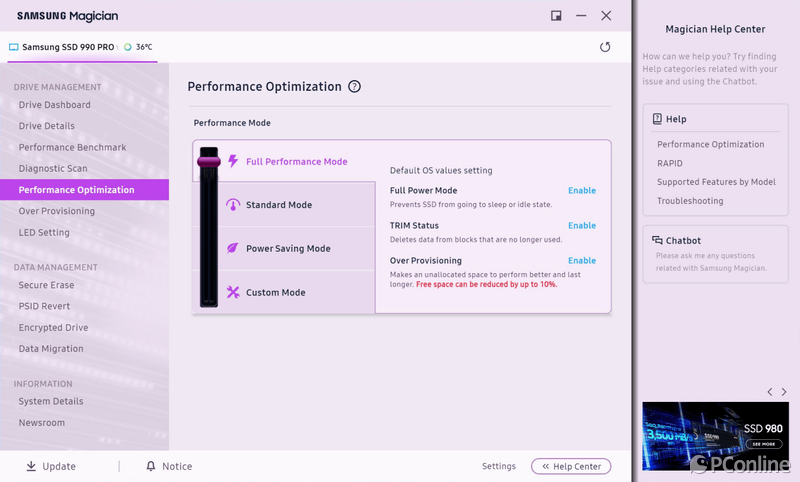
Task: Toggle the compact window mode icon
Action: 556,16
